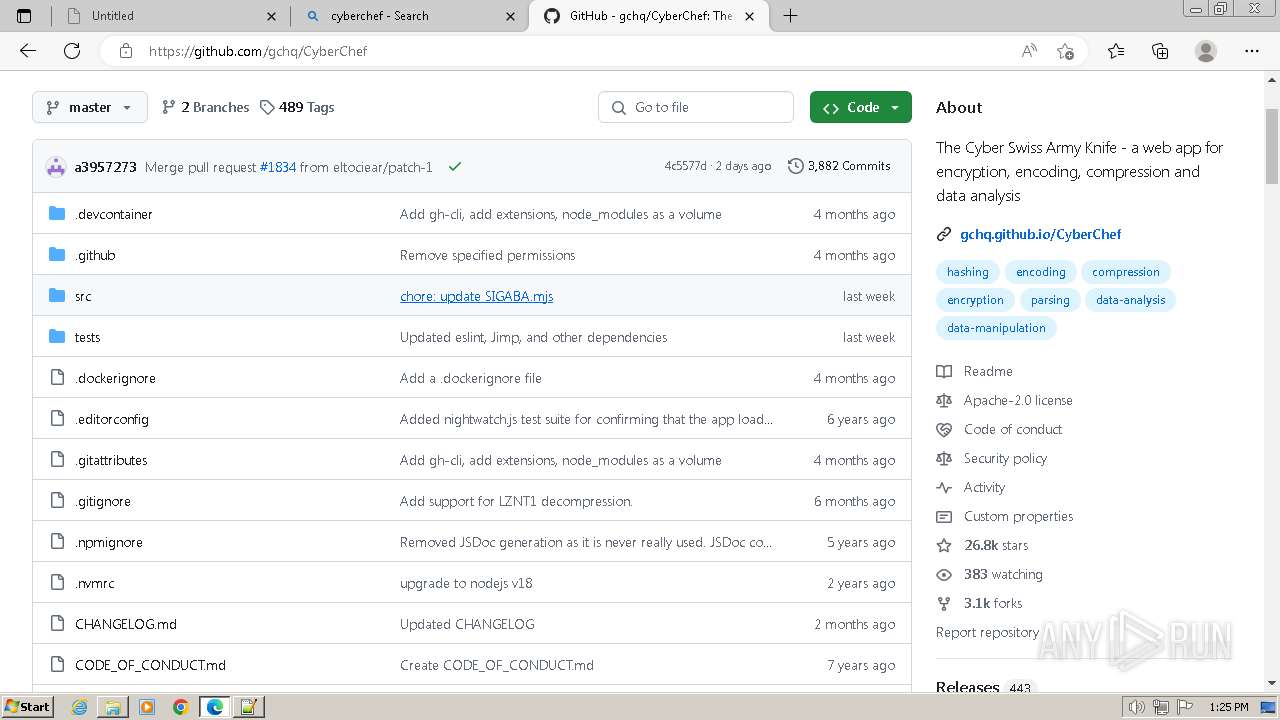The height and width of the screenshot is (720, 1280).
Task: View site information lock icon
Action: pos(126,51)
